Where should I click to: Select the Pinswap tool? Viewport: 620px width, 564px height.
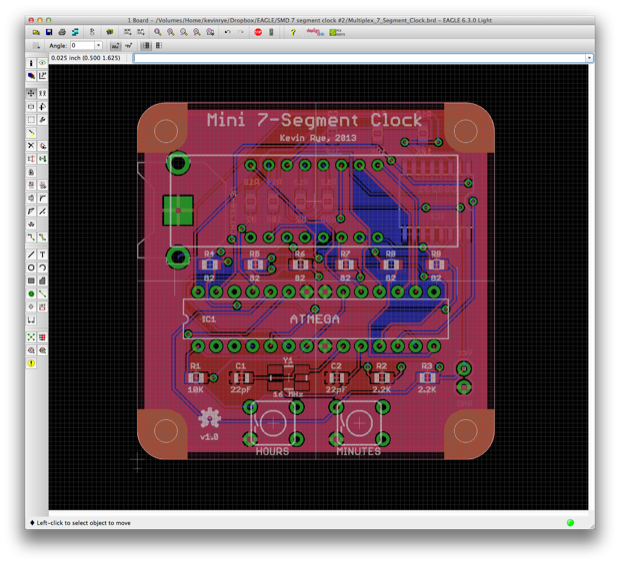pos(31,159)
